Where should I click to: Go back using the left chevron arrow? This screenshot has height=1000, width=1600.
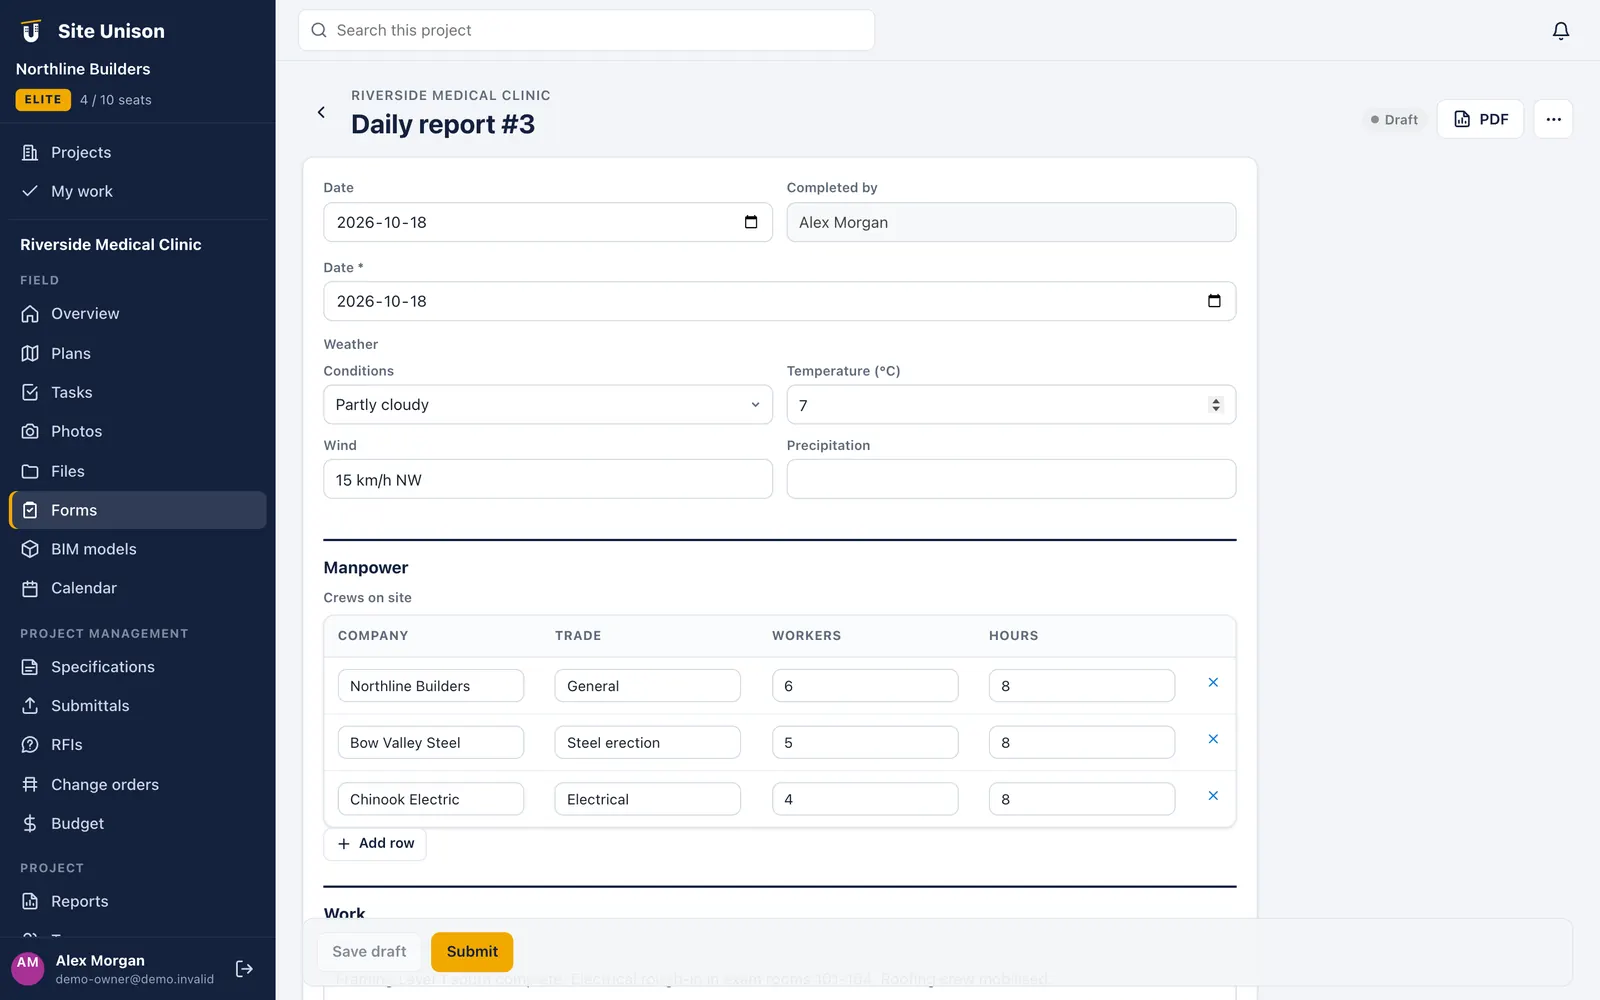[321, 112]
